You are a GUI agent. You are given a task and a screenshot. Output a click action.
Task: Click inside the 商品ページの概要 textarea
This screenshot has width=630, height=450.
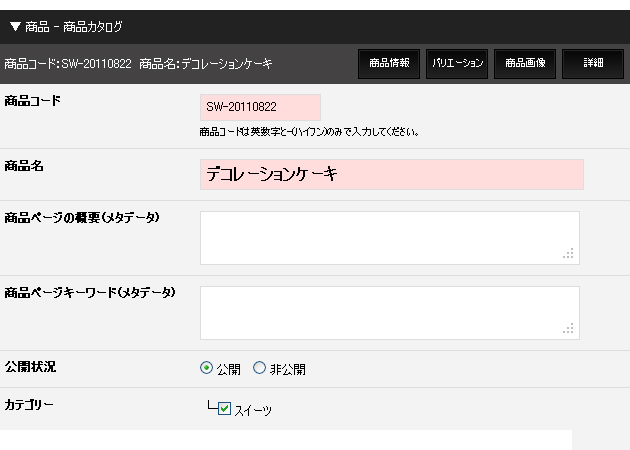[x=389, y=237]
